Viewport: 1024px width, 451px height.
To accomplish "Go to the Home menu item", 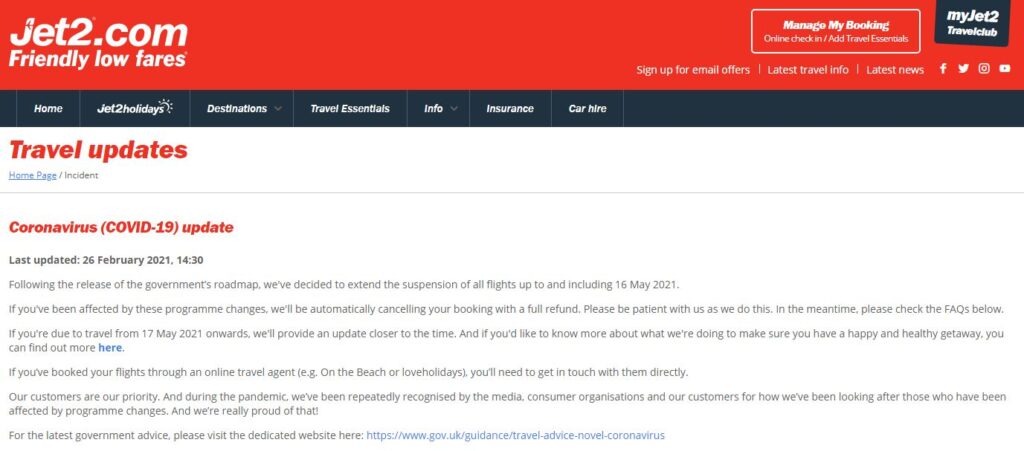I will pos(48,109).
